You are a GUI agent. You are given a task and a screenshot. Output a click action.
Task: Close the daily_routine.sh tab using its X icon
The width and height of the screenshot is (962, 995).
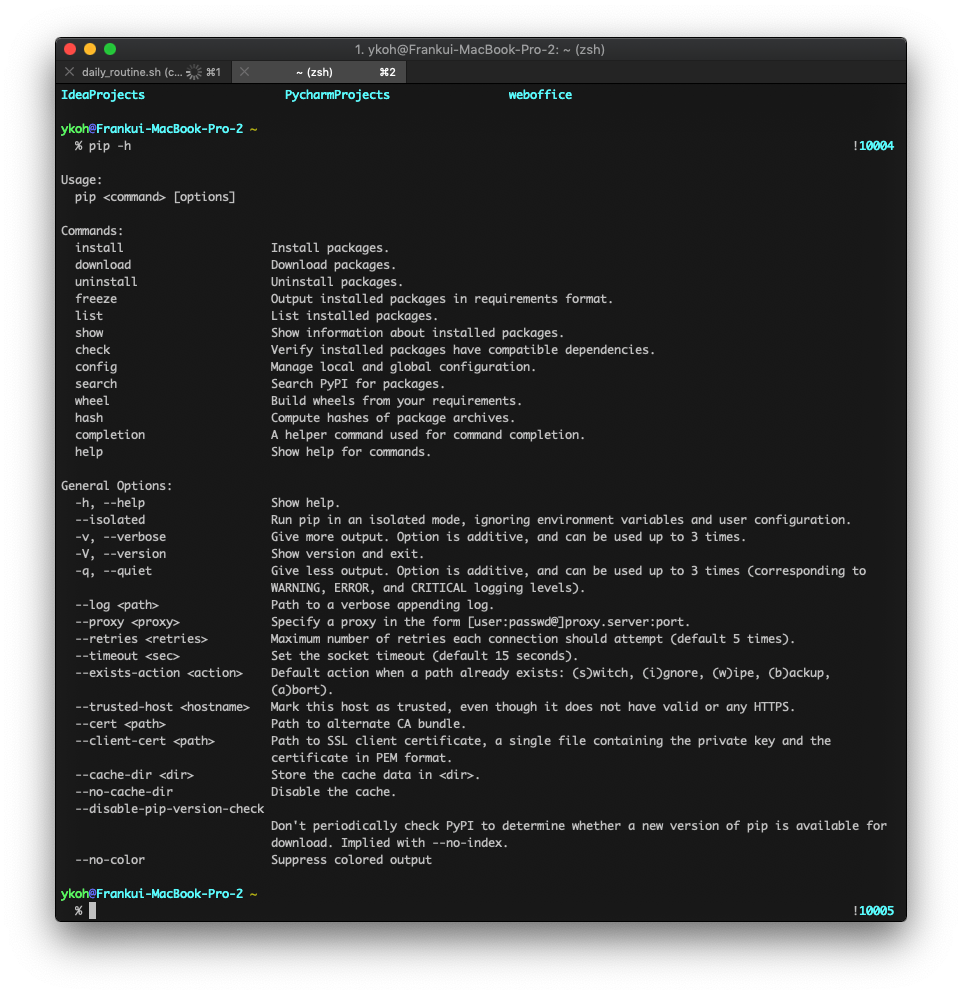[x=69, y=72]
